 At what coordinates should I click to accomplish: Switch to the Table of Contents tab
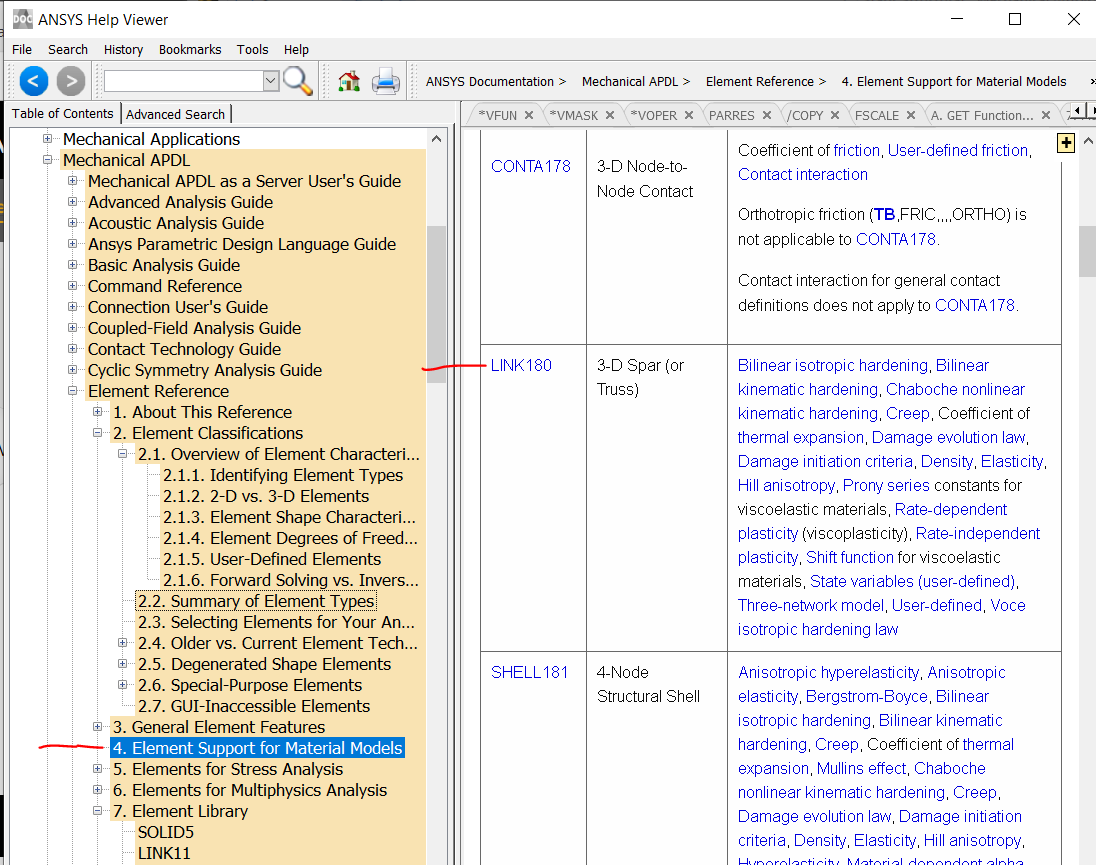click(62, 113)
